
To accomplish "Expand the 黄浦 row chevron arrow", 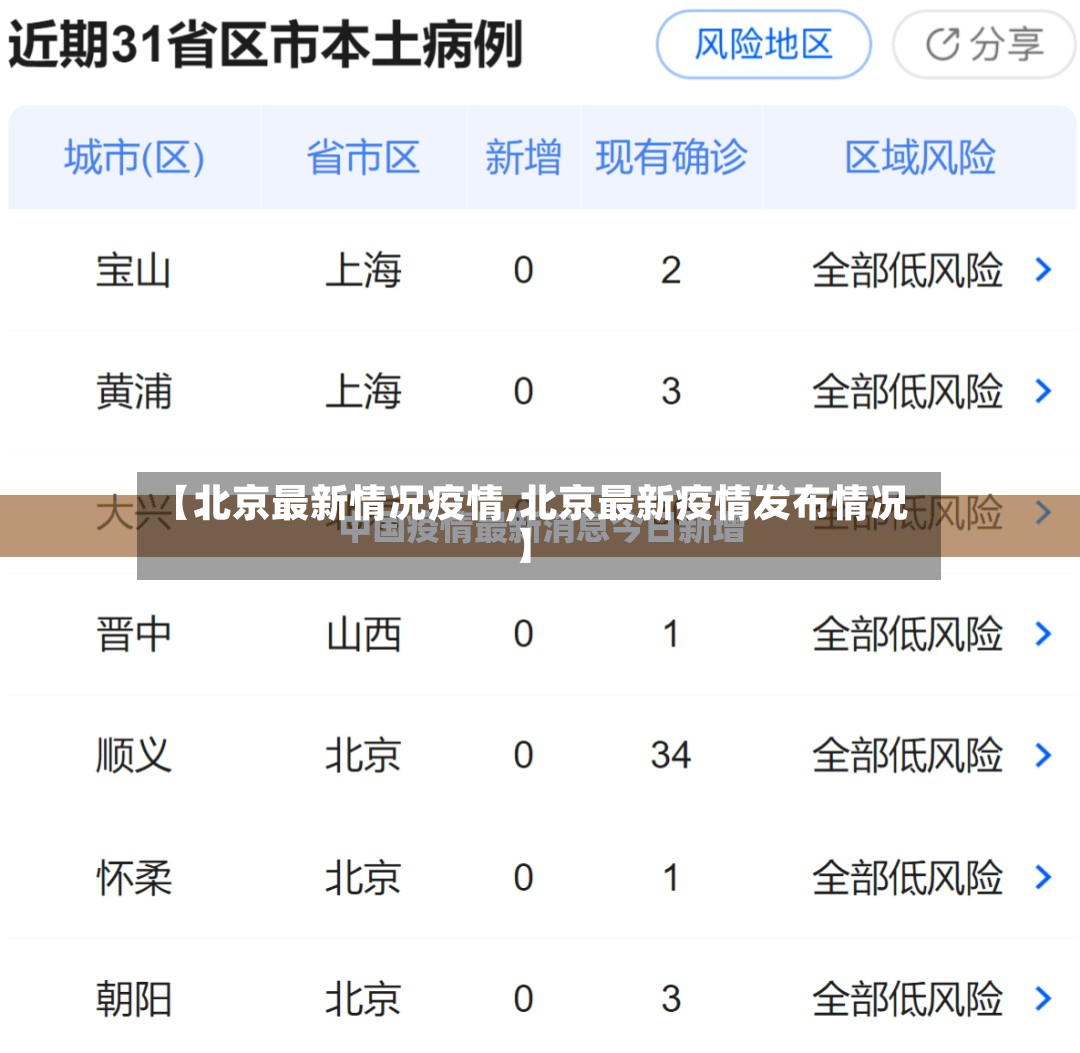I will click(x=1043, y=391).
